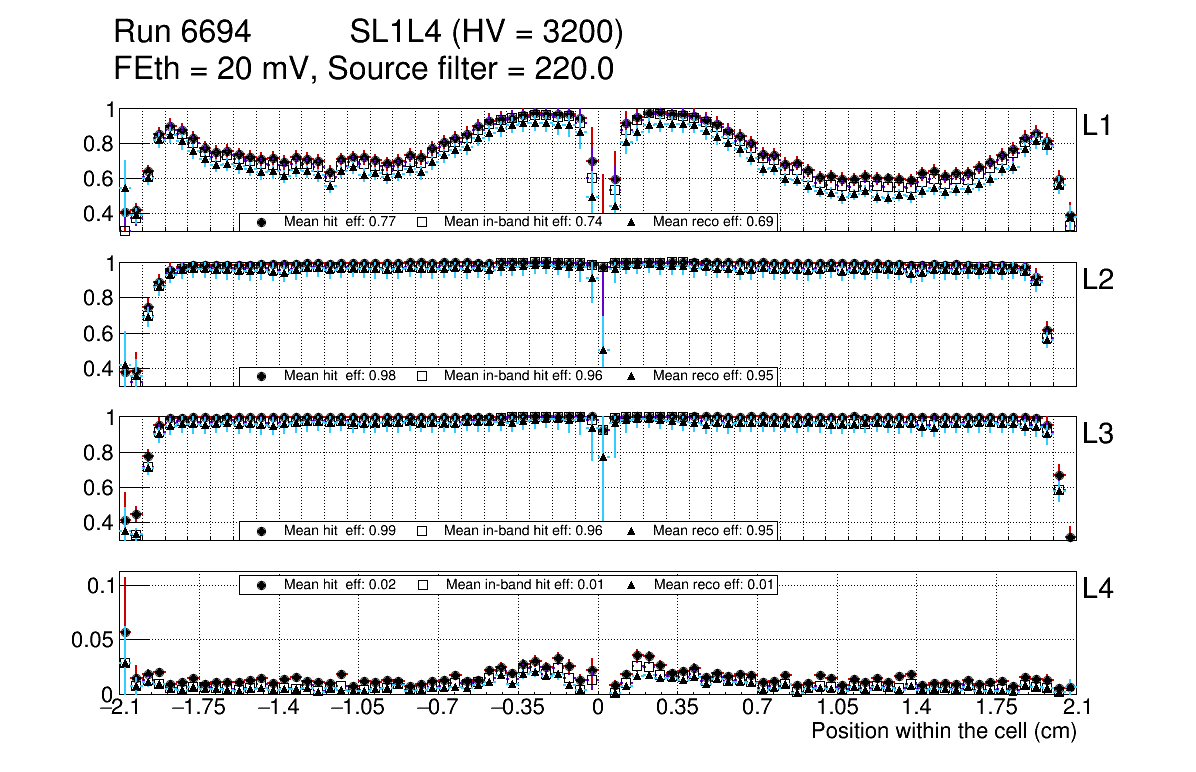Select 'Mean in-band hit eff: 0.96' in L3 legend

click(522, 531)
